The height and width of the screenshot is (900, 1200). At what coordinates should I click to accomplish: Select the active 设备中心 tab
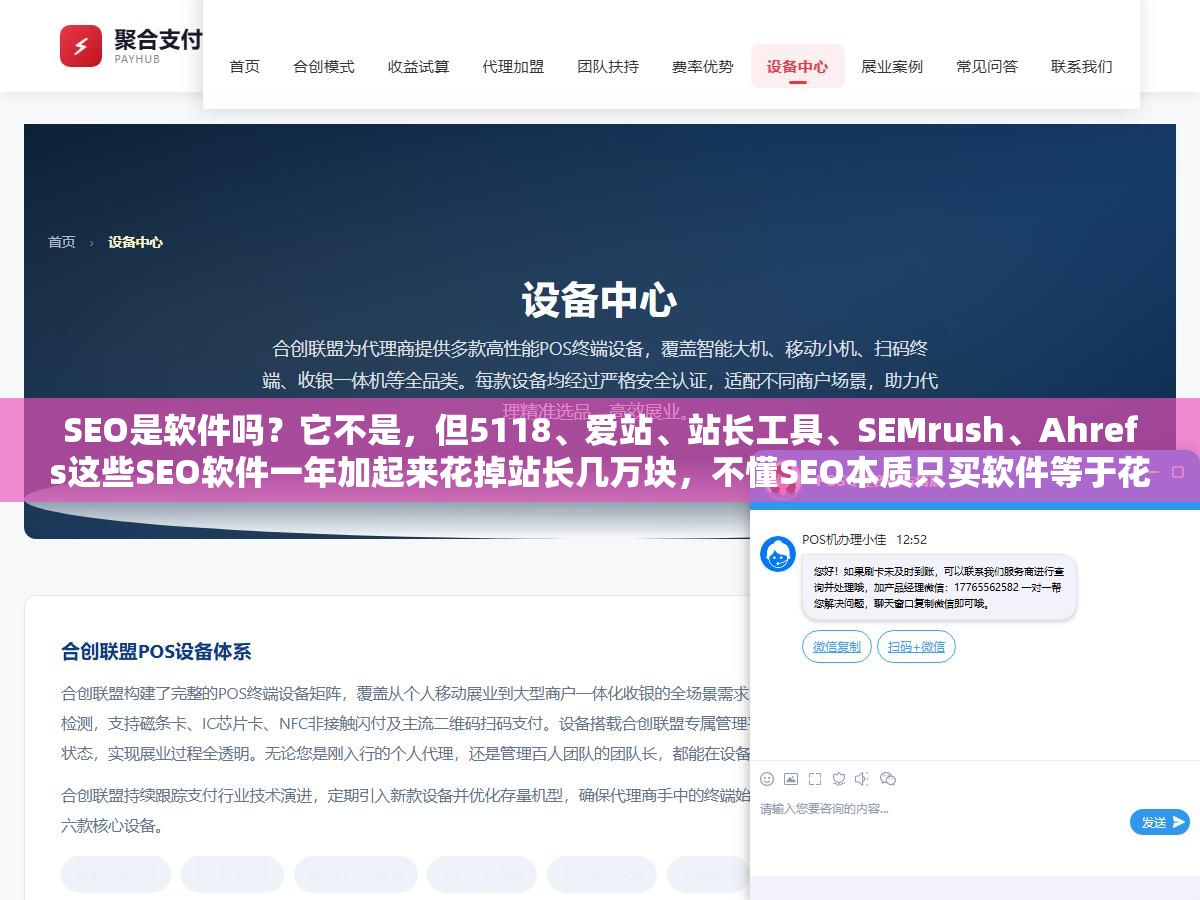tap(798, 67)
